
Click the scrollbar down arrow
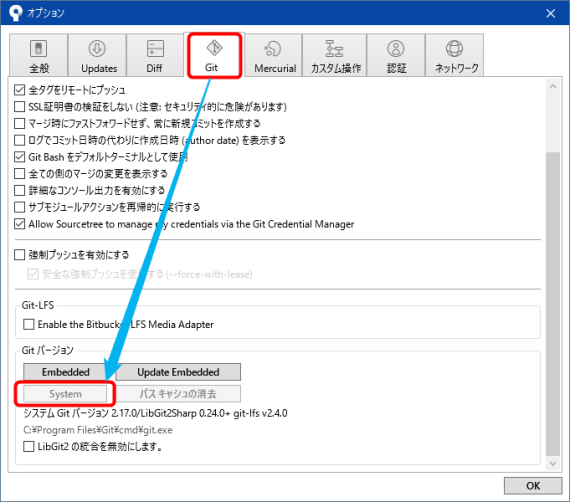click(553, 463)
